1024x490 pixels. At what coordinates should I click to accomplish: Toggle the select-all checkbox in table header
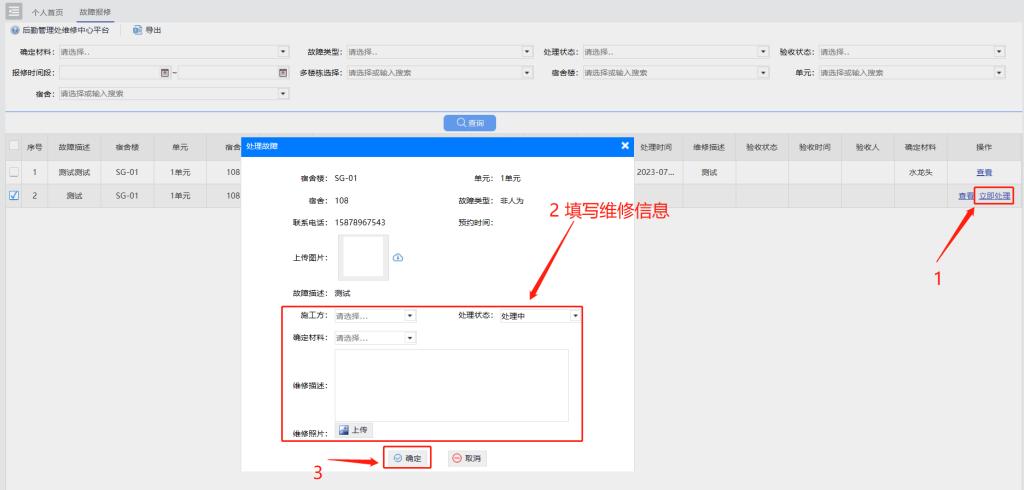click(14, 147)
